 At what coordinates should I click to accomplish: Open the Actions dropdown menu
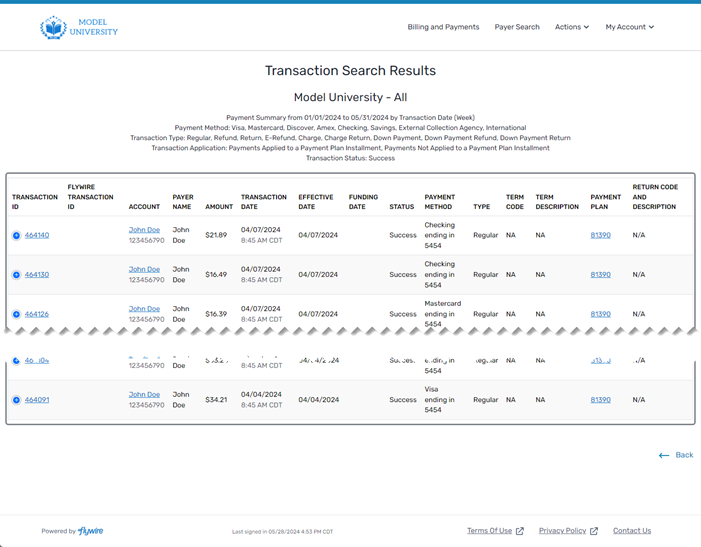tap(572, 27)
